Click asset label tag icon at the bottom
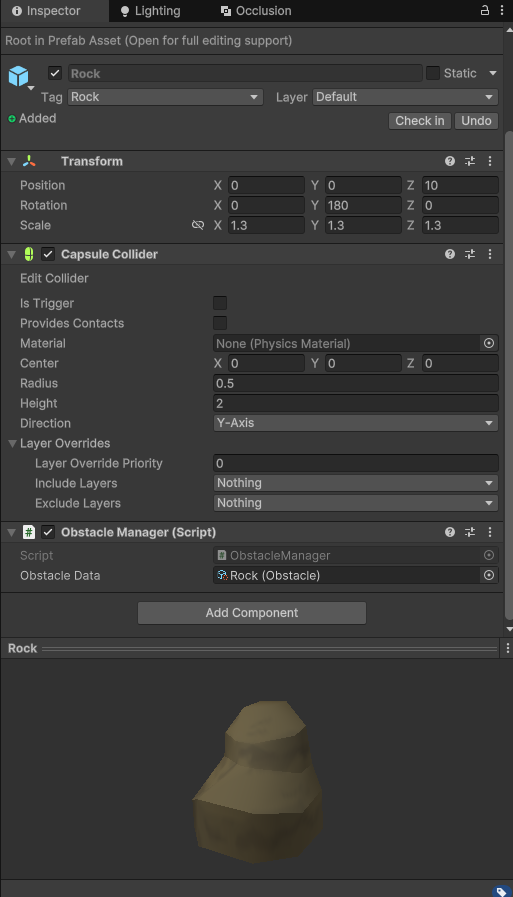The height and width of the screenshot is (897, 513). 501,891
